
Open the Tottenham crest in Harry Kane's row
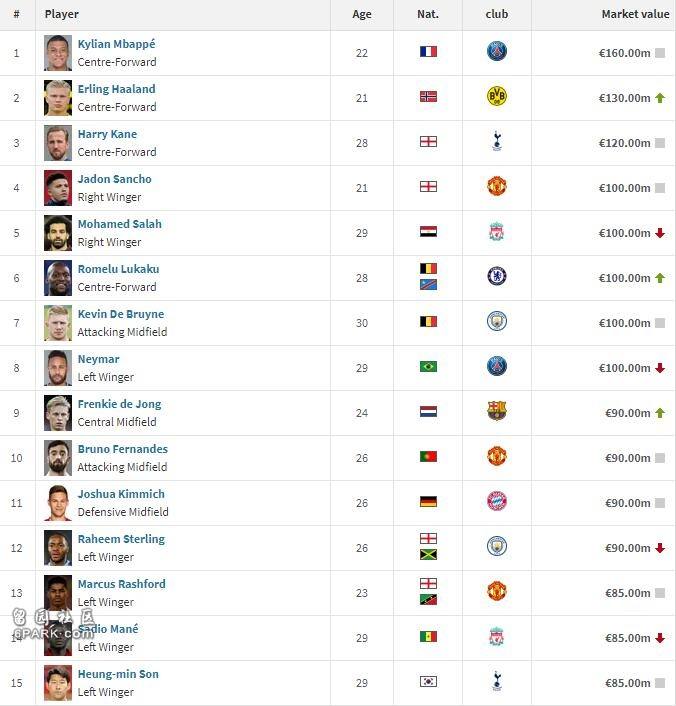coord(497,141)
